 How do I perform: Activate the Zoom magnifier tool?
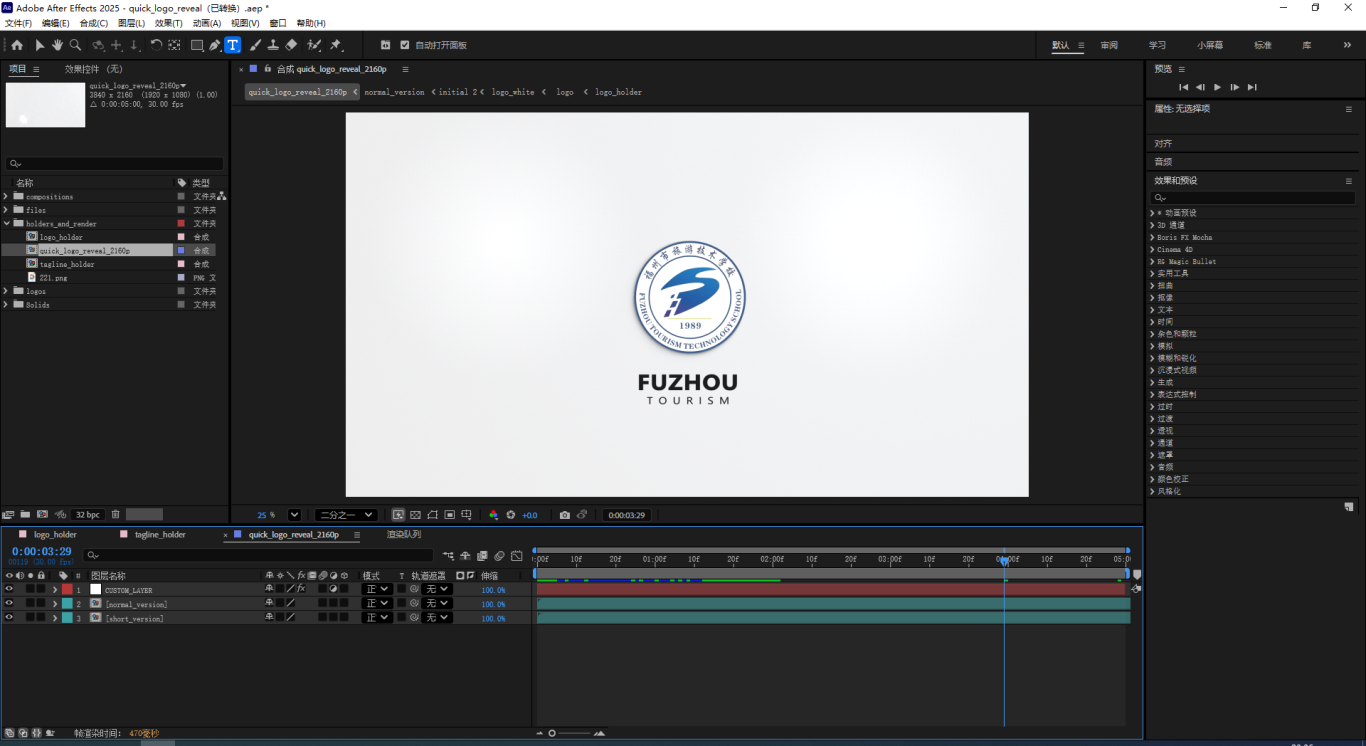75,45
